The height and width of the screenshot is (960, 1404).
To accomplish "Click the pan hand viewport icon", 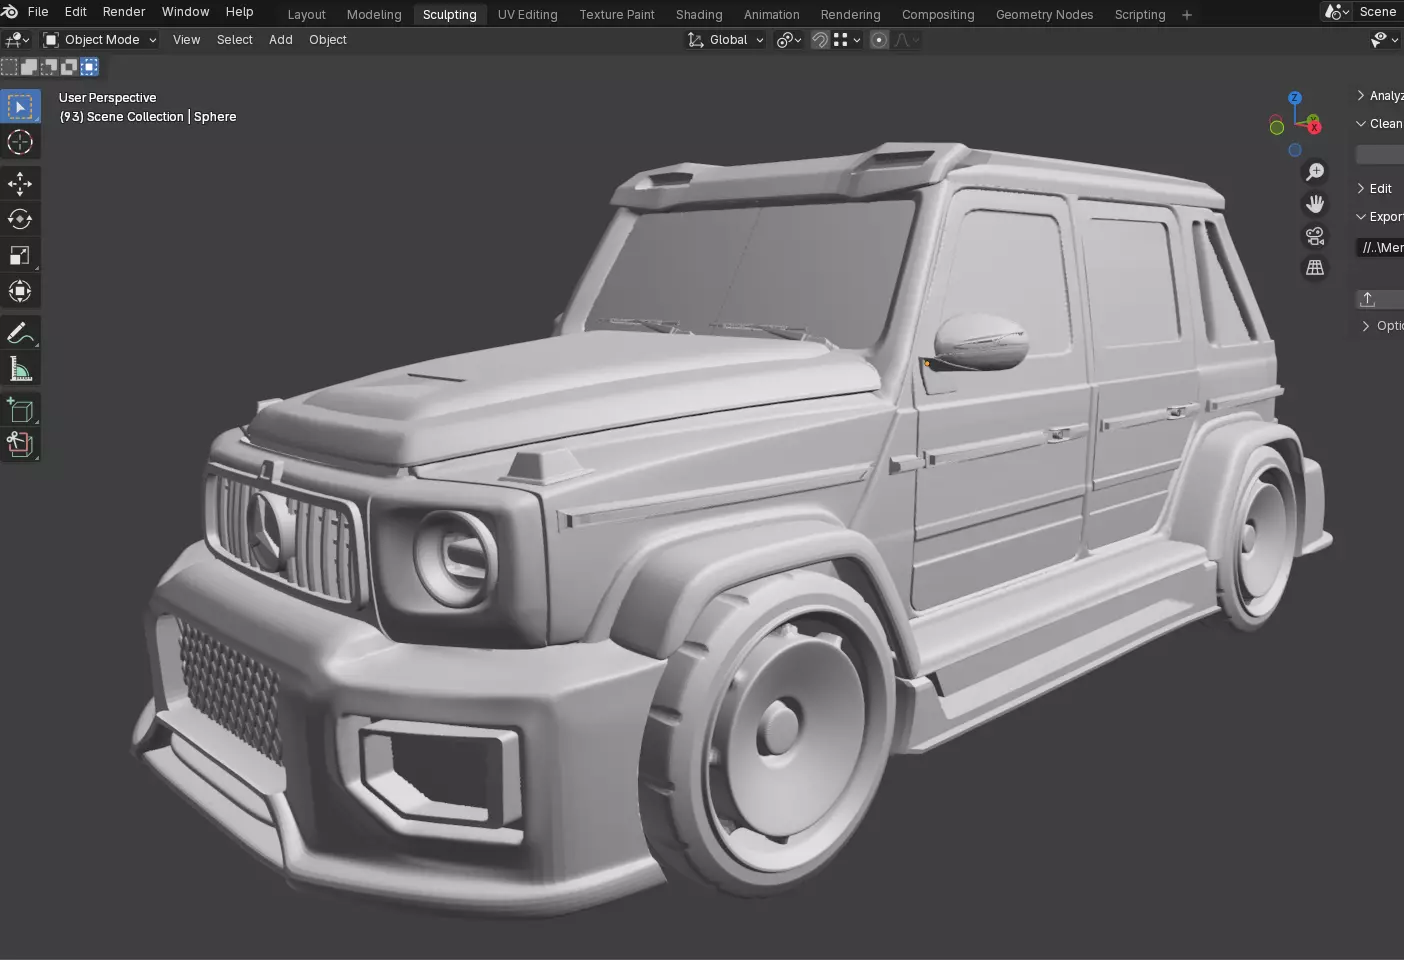I will coord(1315,204).
